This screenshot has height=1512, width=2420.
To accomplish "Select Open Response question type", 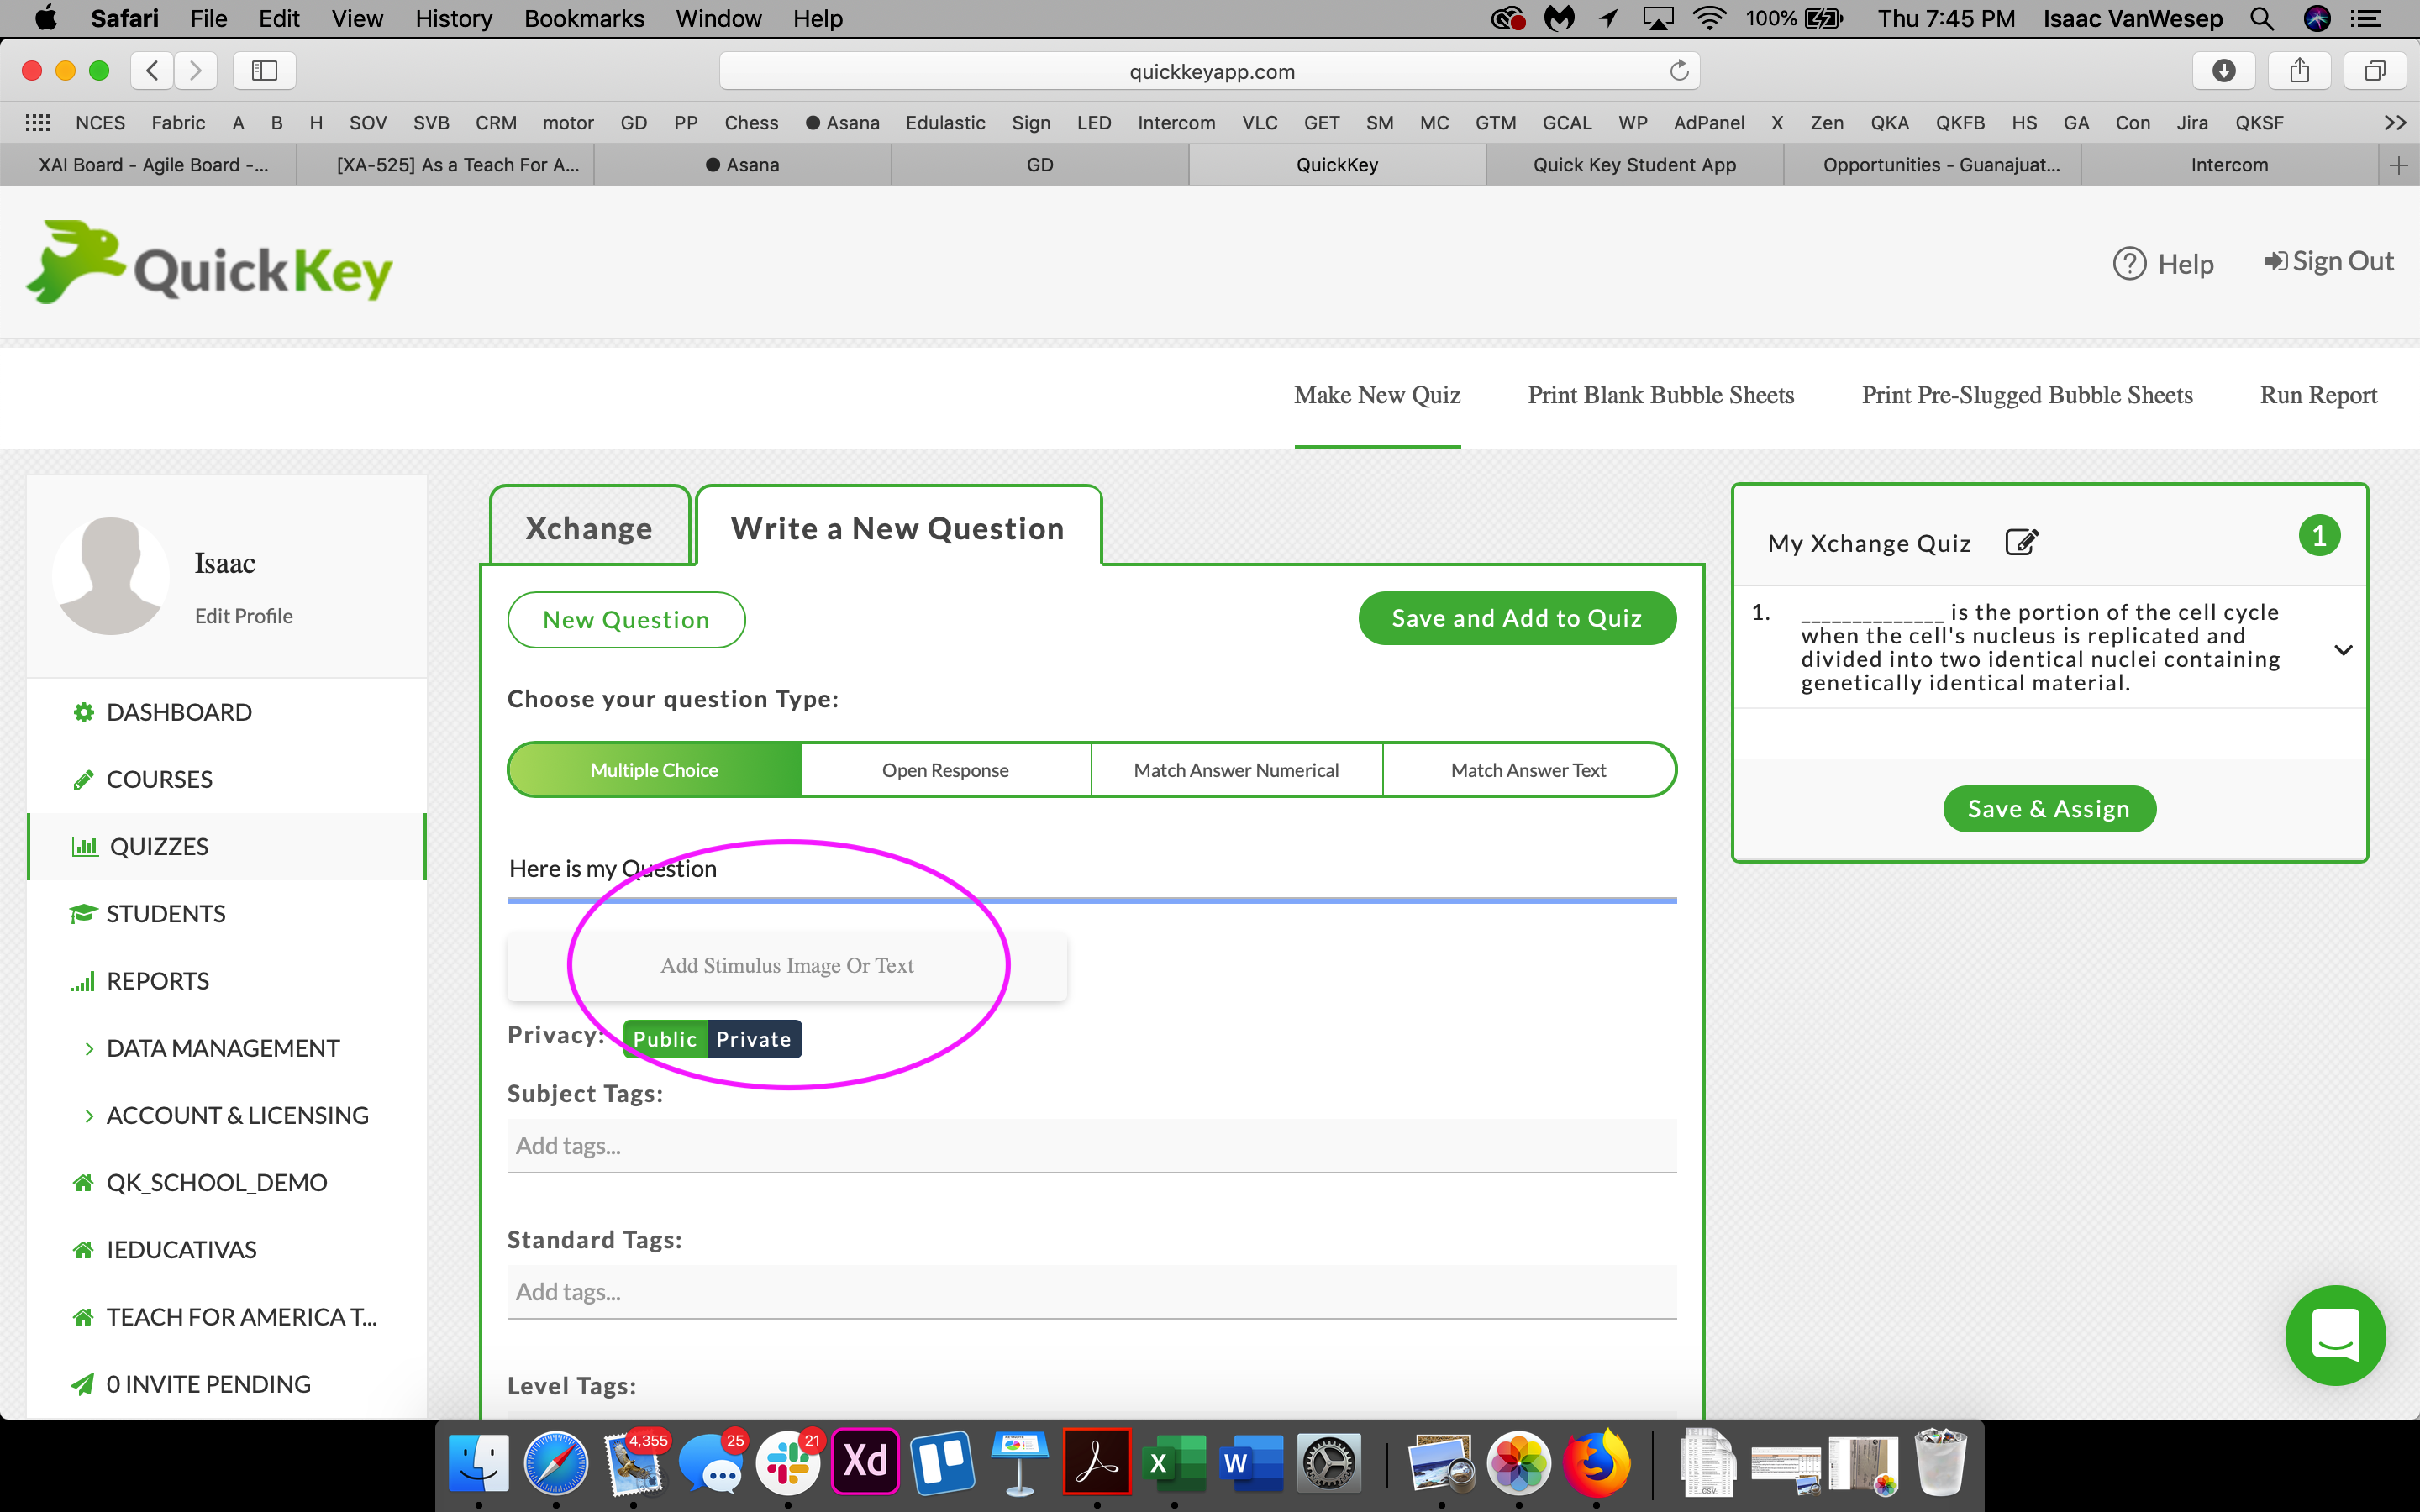I will 945,770.
